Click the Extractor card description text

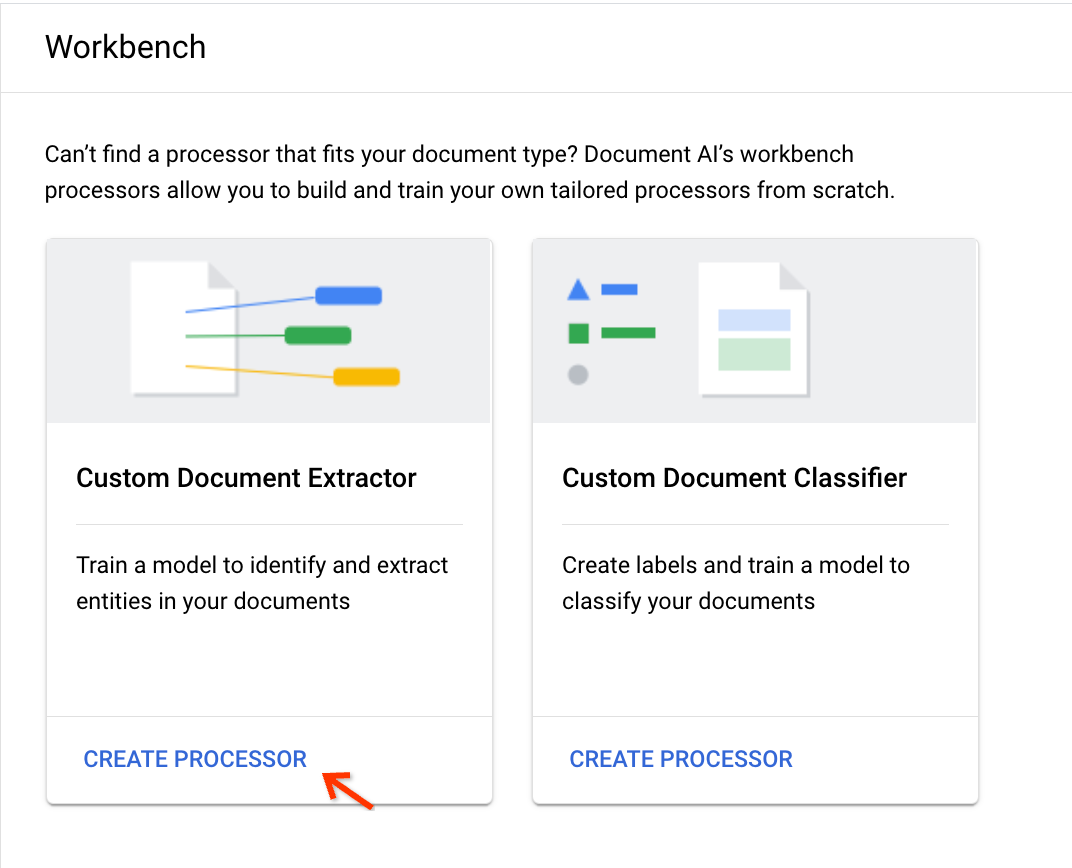click(x=262, y=583)
